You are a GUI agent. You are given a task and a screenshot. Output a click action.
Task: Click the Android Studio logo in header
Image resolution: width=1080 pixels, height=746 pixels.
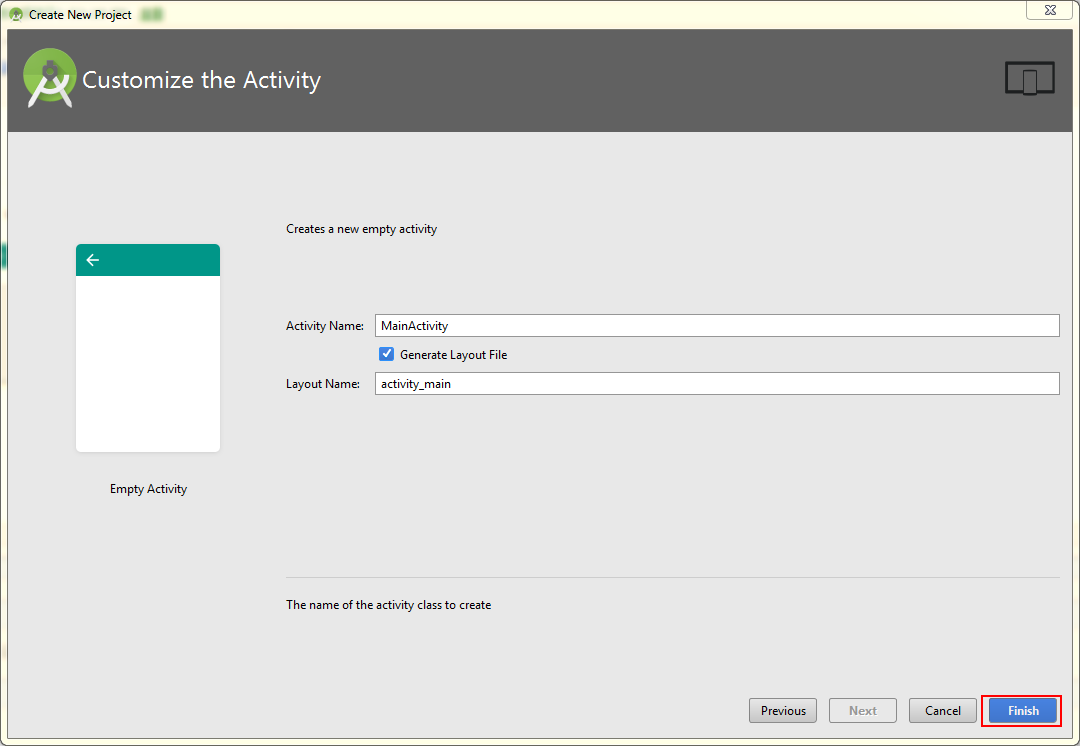(50, 78)
